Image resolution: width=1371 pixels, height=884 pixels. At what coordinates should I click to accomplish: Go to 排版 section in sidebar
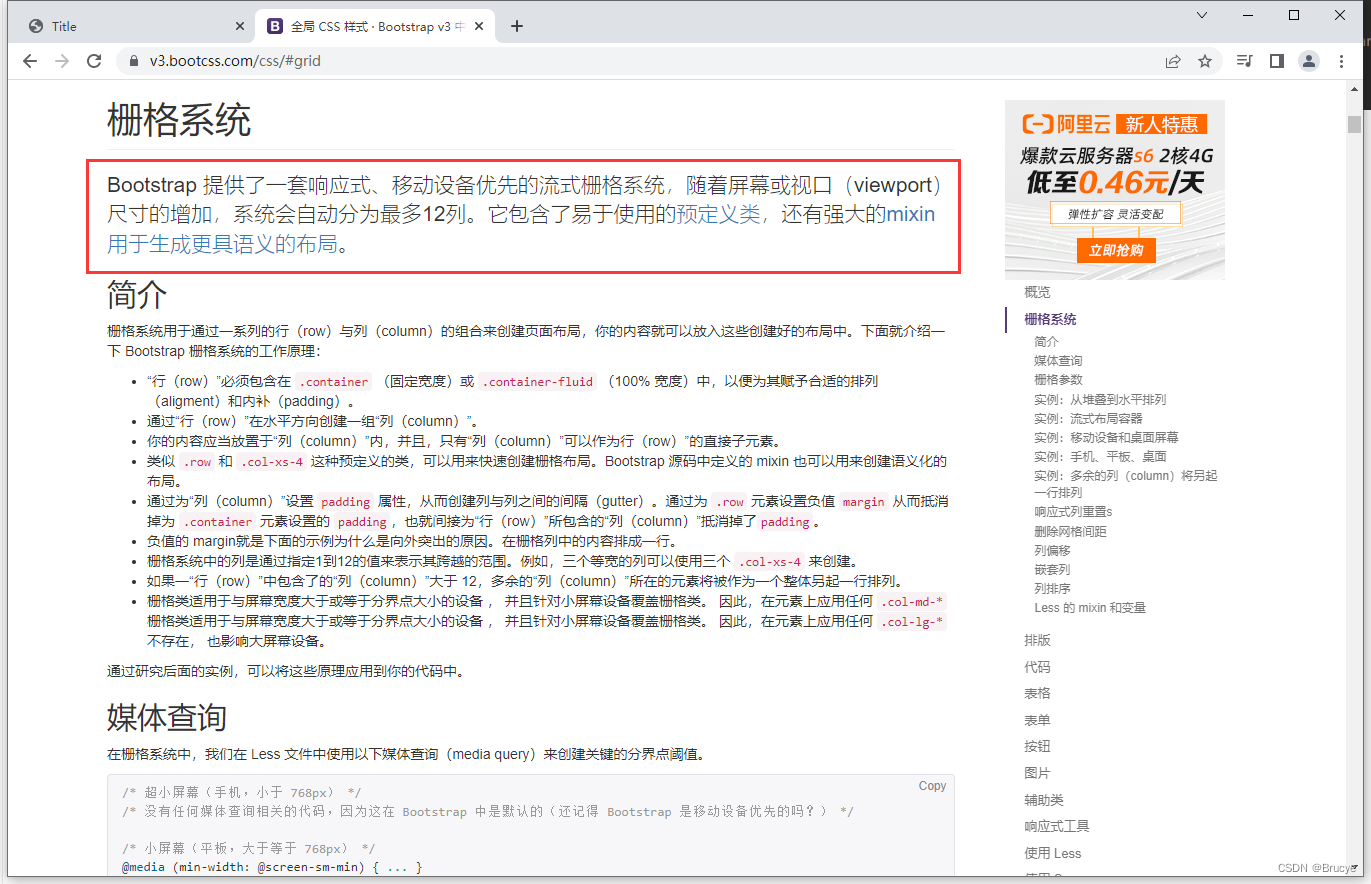(1037, 640)
